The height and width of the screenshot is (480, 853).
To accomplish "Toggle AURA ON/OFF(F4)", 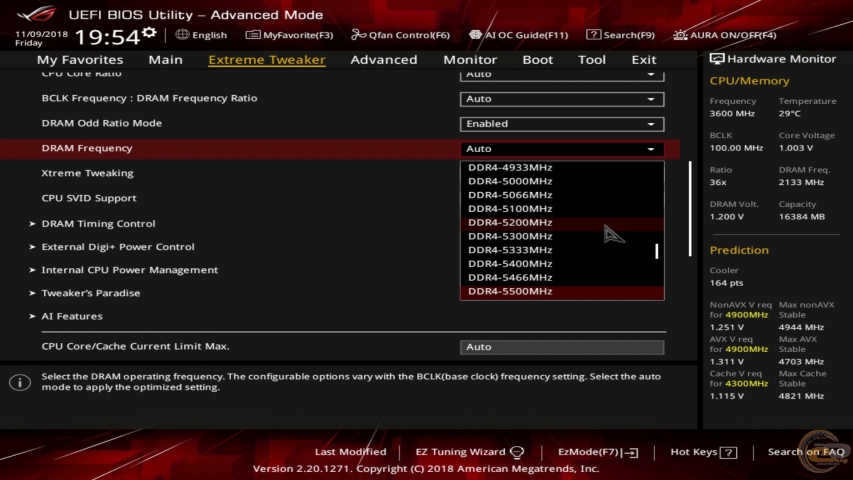I will pos(725,35).
